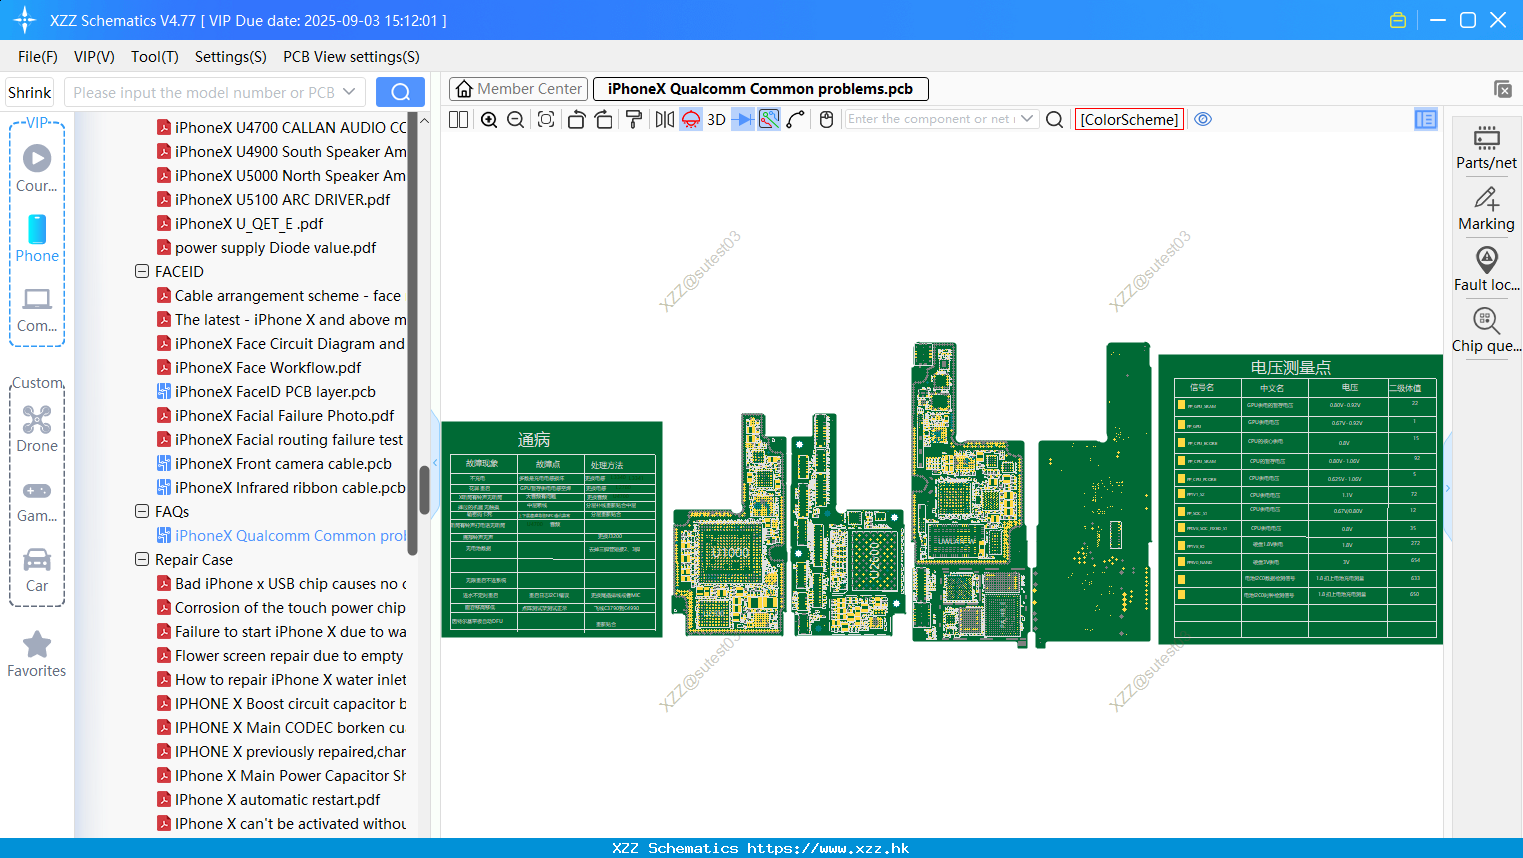Toggle the net routing map icon
This screenshot has width=1523, height=858.
[769, 119]
